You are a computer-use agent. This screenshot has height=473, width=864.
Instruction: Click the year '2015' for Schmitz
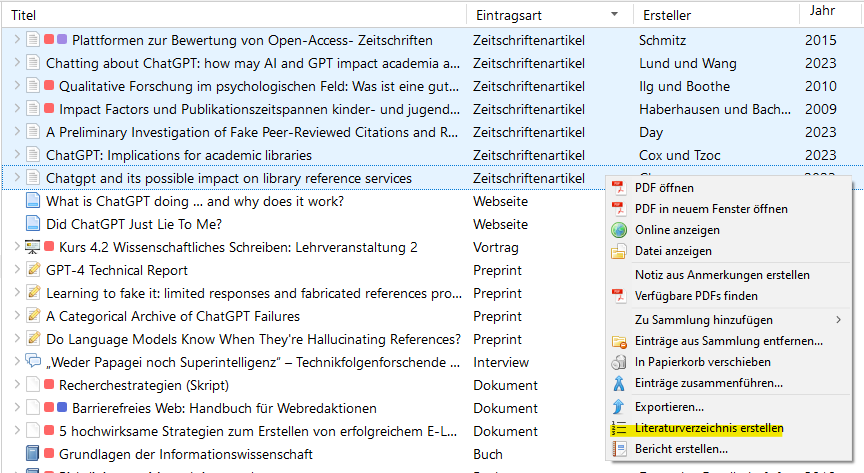coord(820,40)
